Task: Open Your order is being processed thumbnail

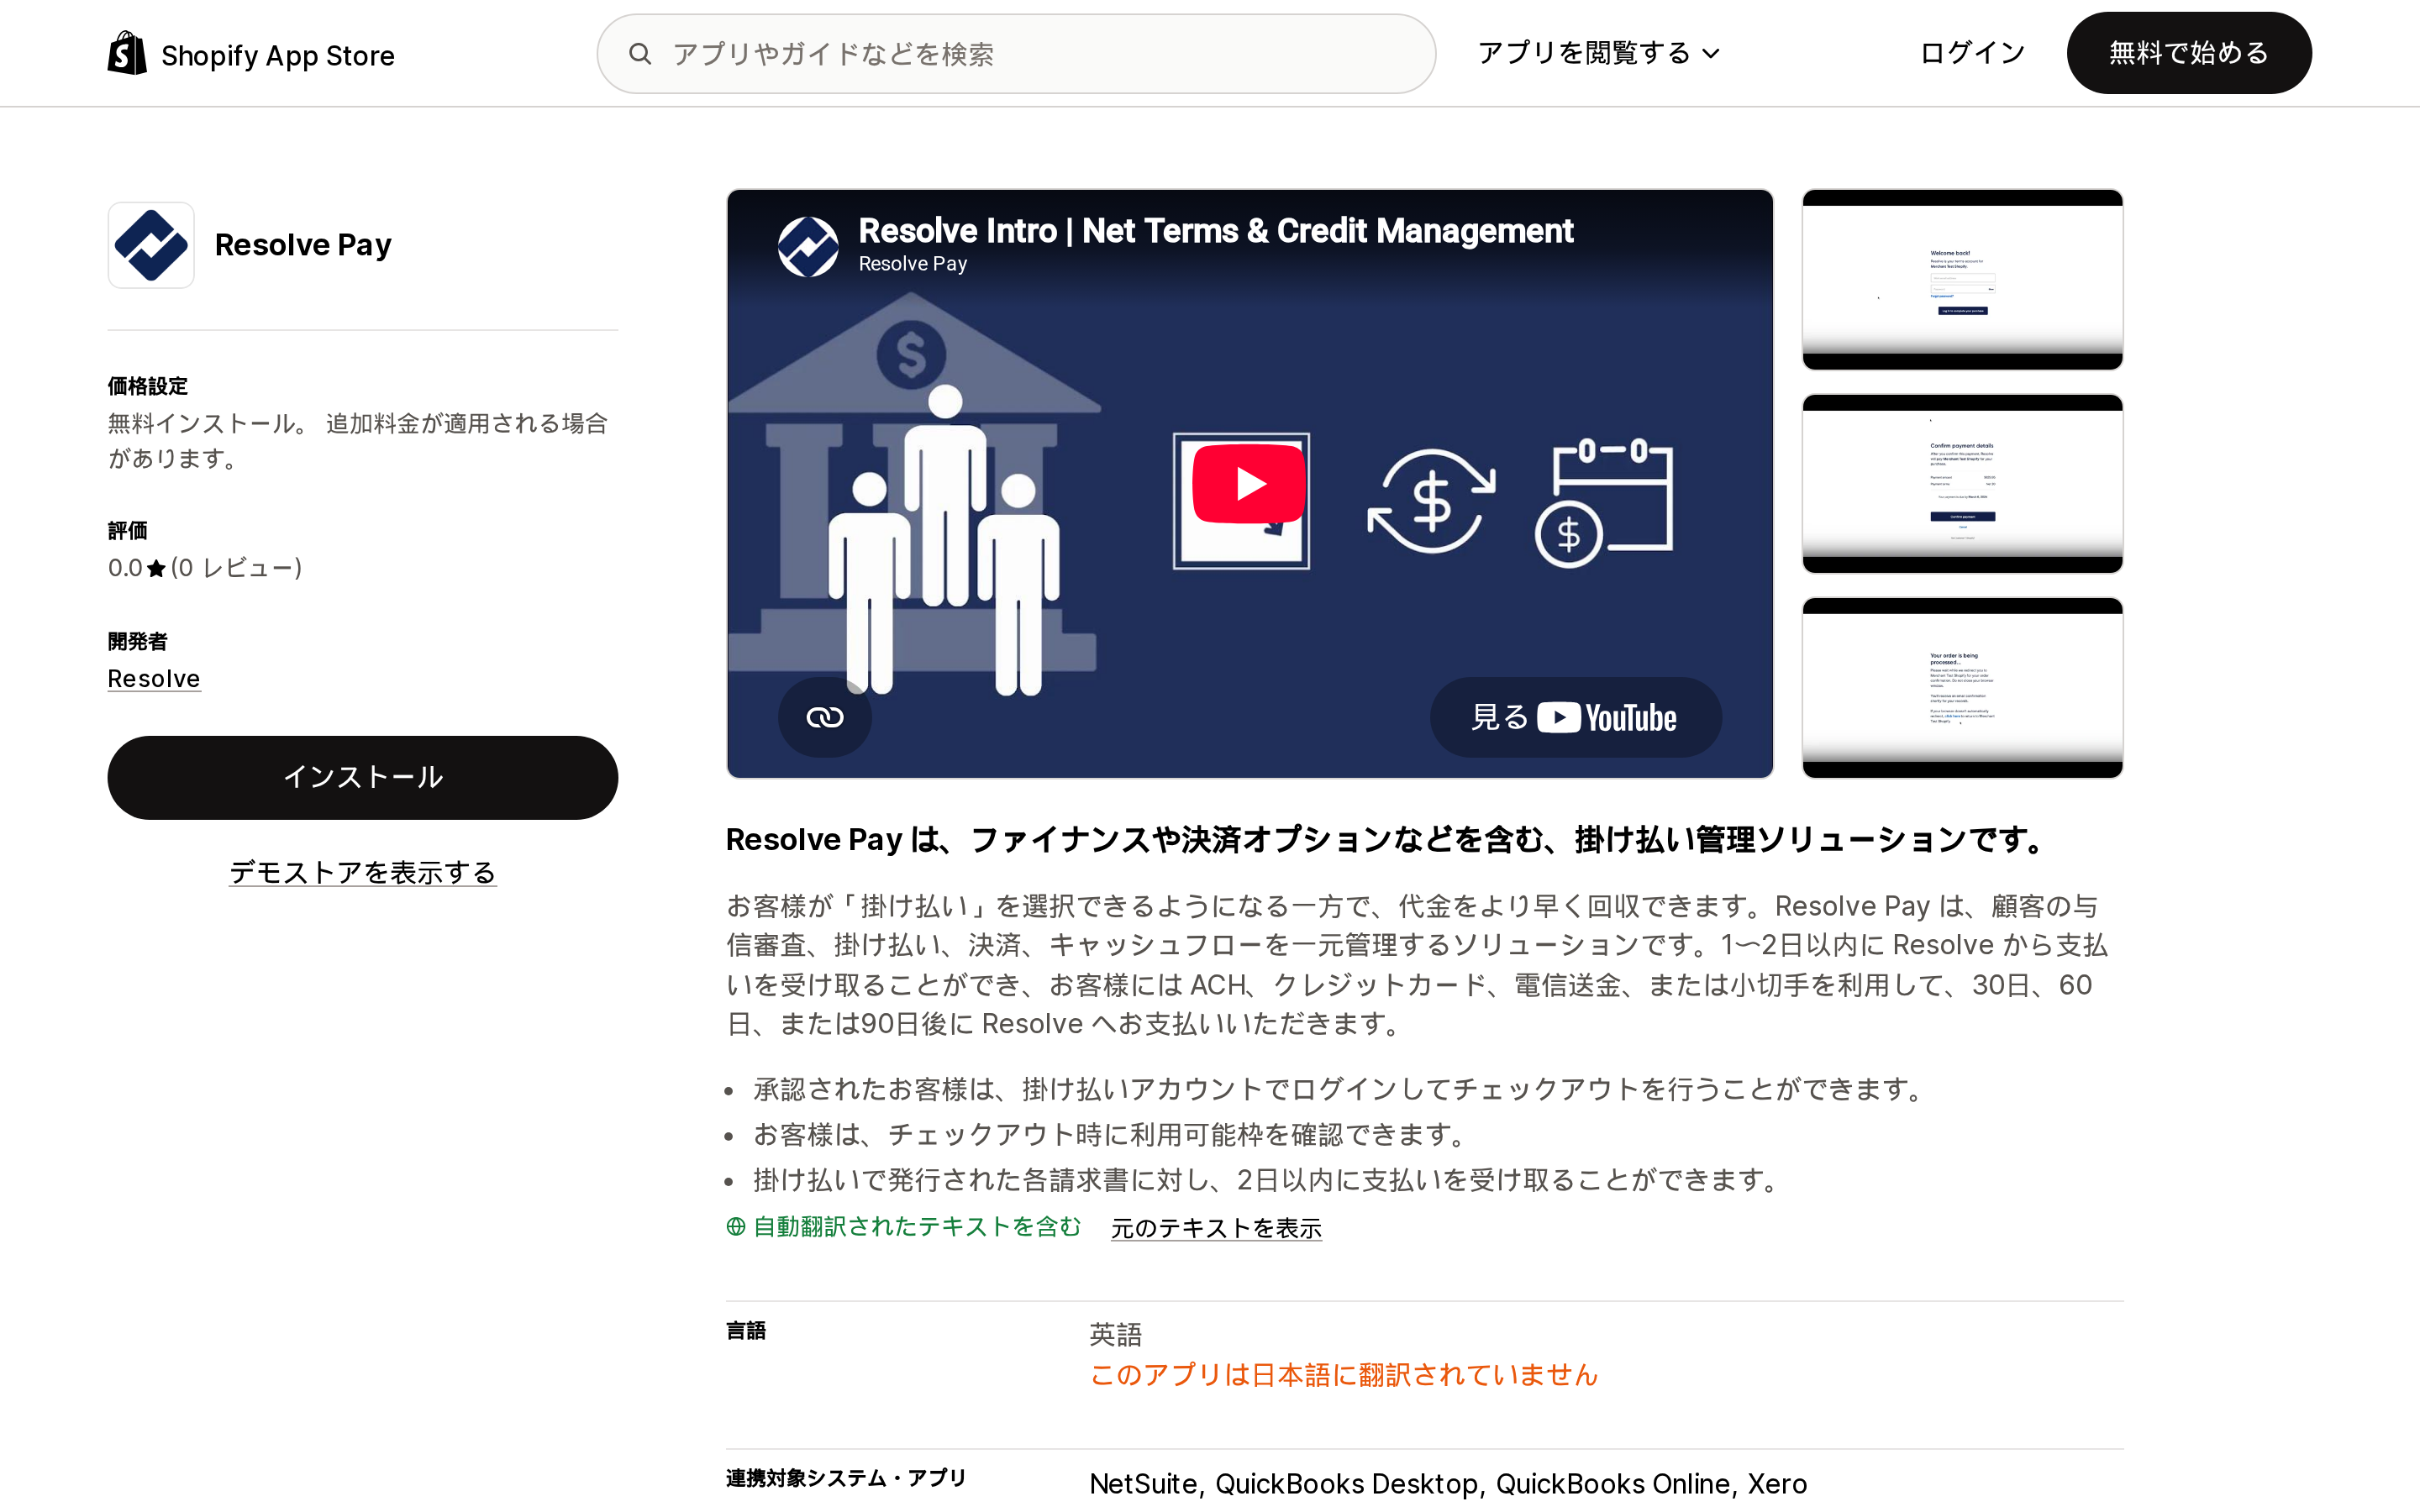Action: tap(1962, 687)
